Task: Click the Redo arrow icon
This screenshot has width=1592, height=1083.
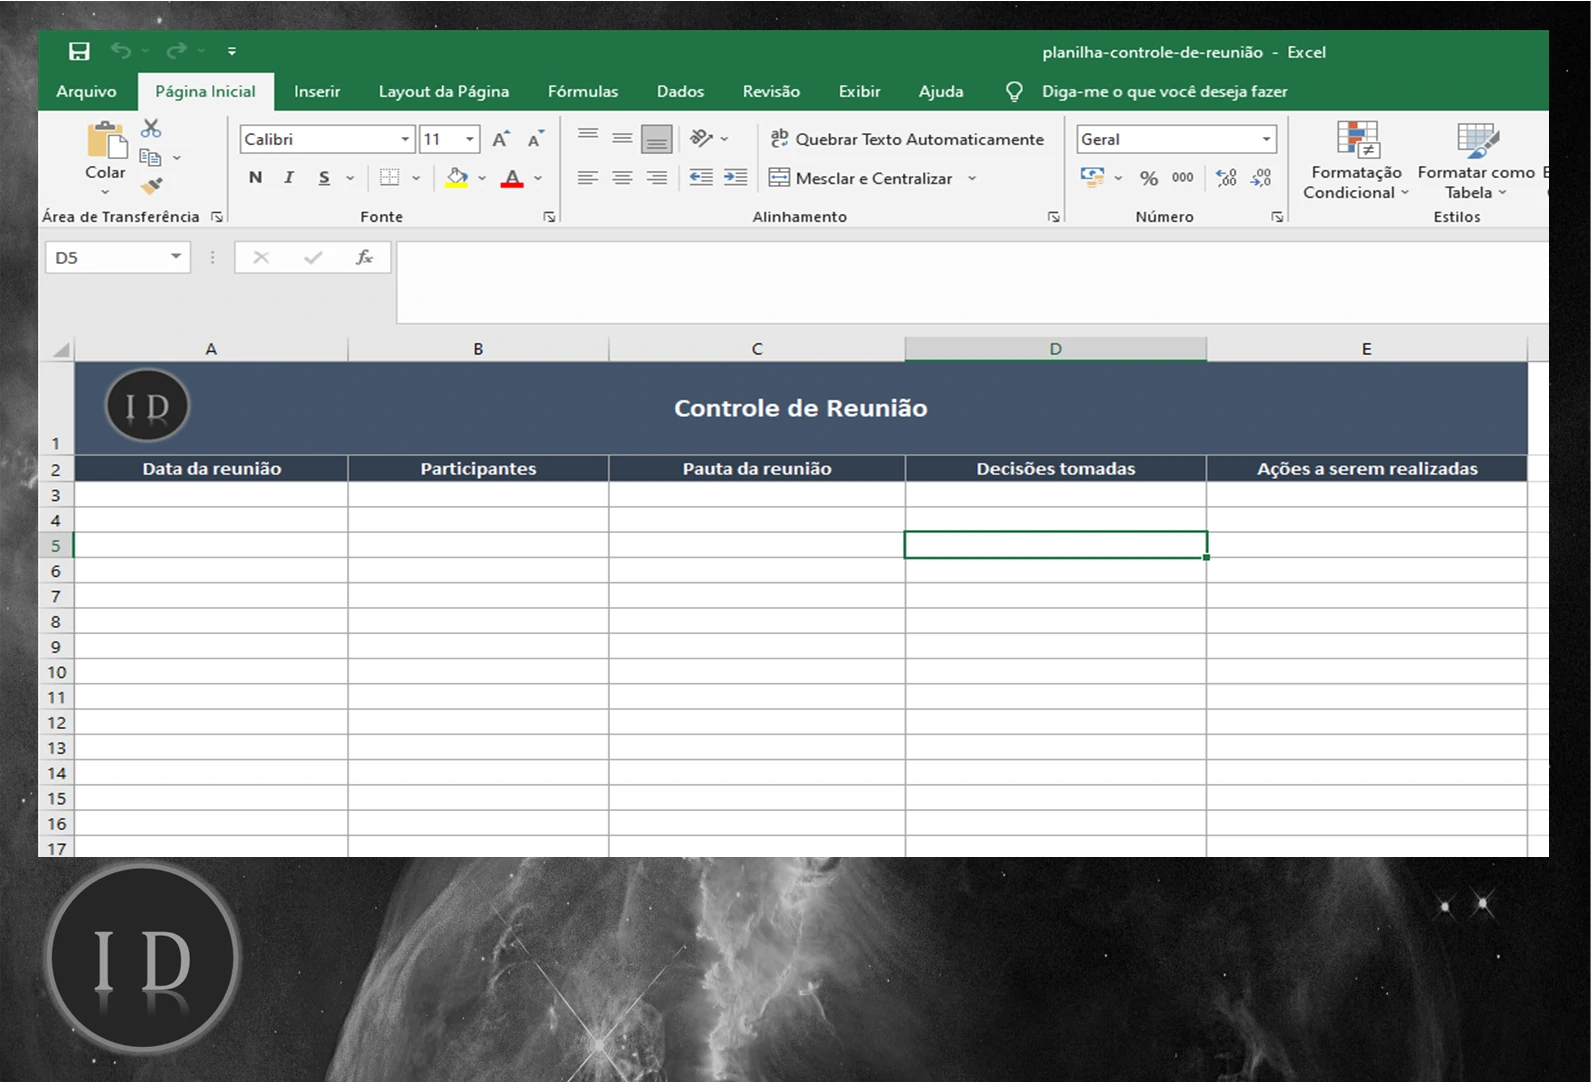Action: (x=177, y=51)
